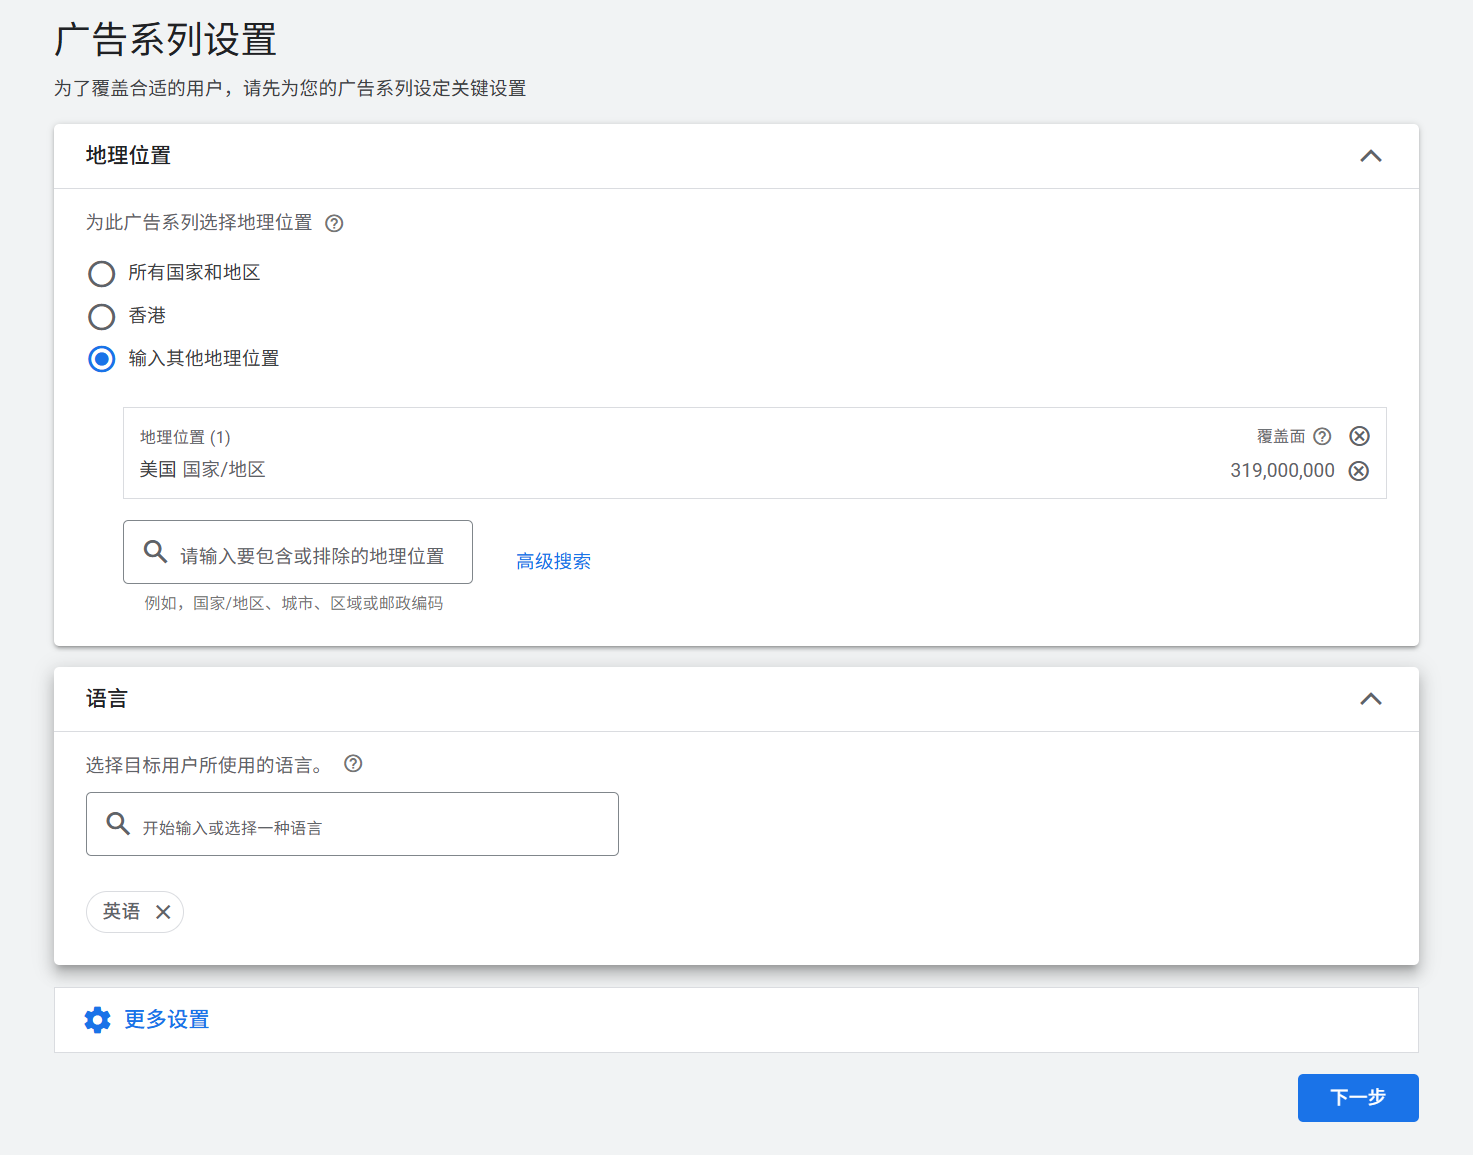Select 输入其他地理位置 option
The width and height of the screenshot is (1473, 1155).
coord(101,358)
